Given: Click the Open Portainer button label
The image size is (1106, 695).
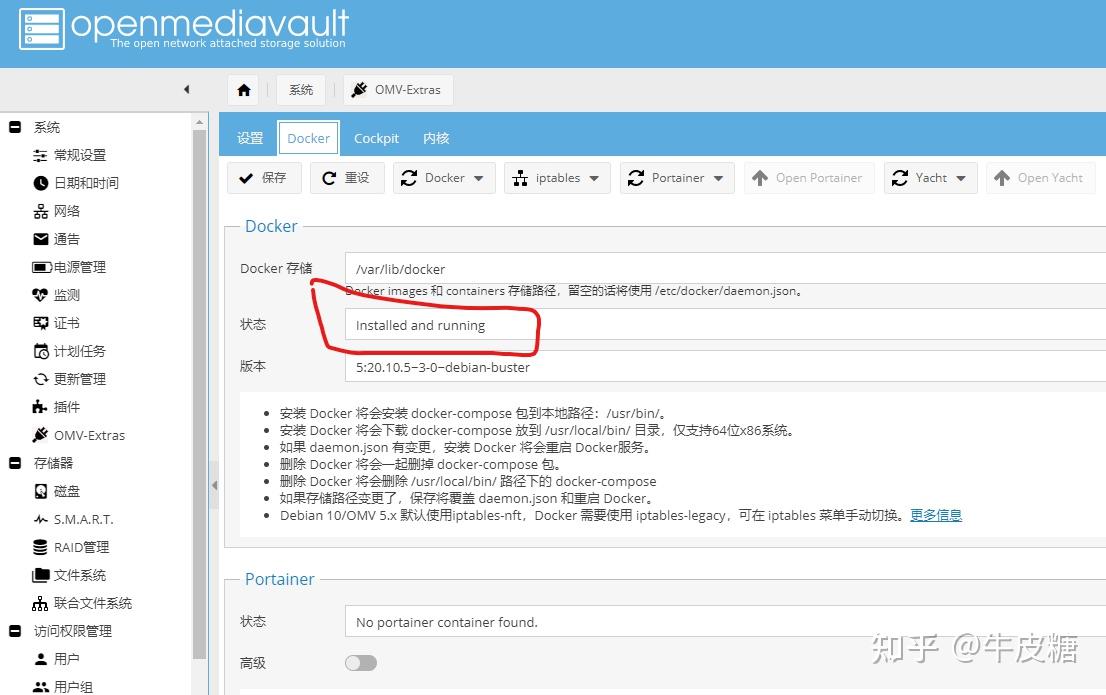Looking at the screenshot, I should click(x=819, y=178).
